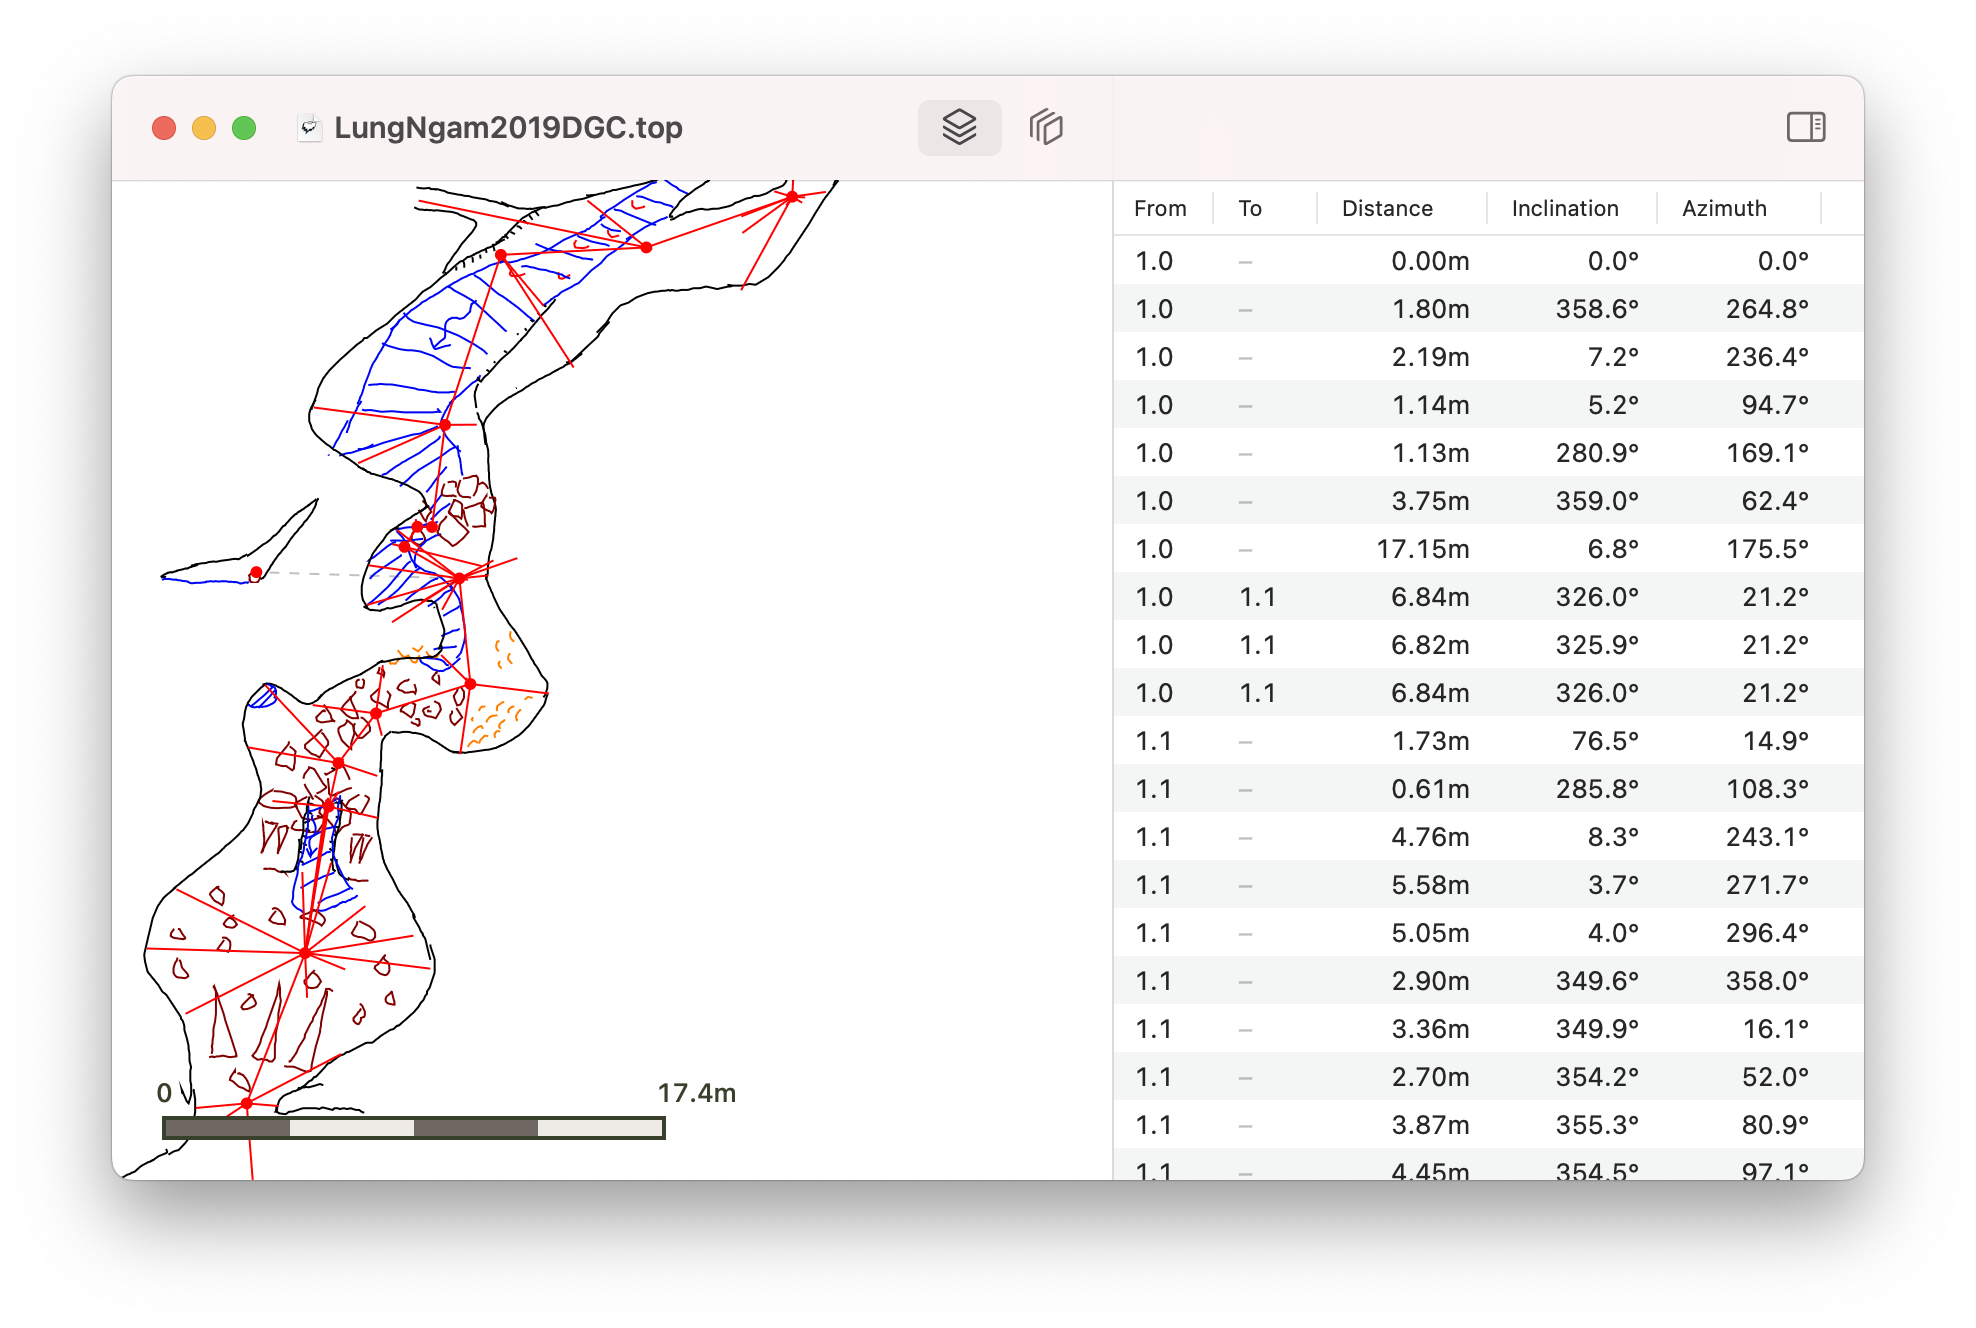1976x1328 pixels.
Task: Close the window with the red button
Action: tap(164, 128)
